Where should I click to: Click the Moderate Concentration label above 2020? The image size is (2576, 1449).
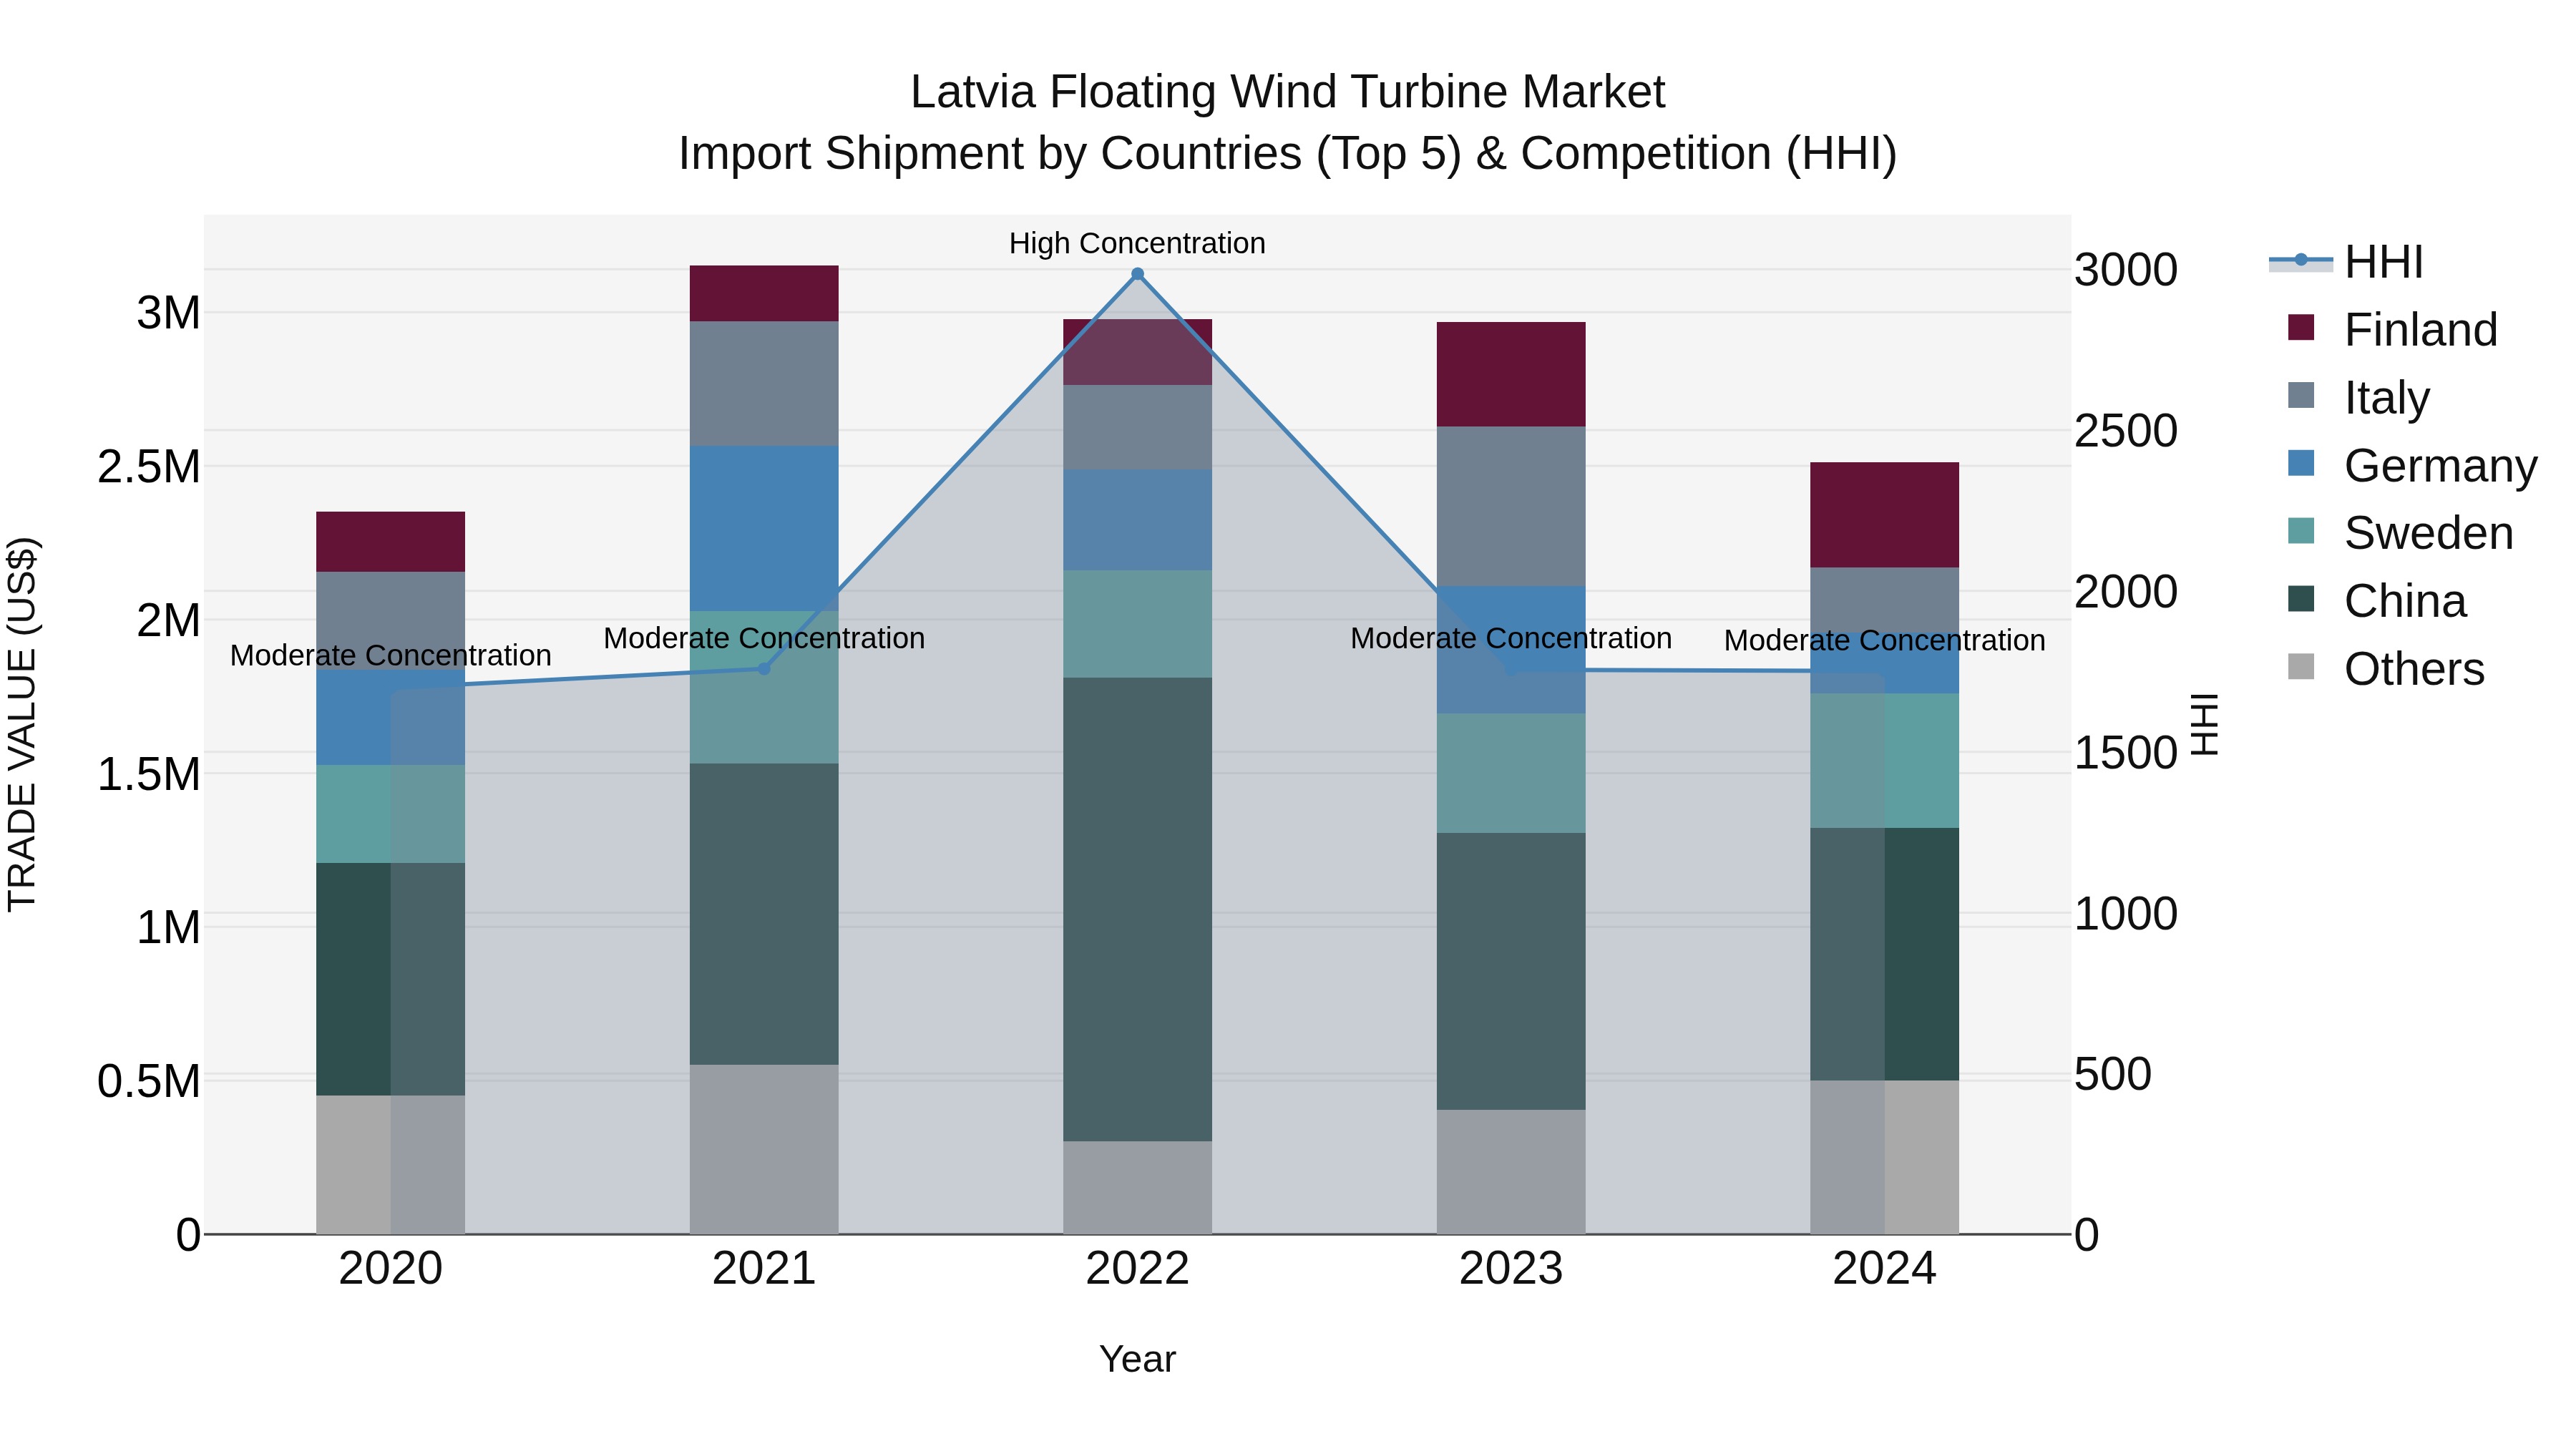tap(391, 655)
